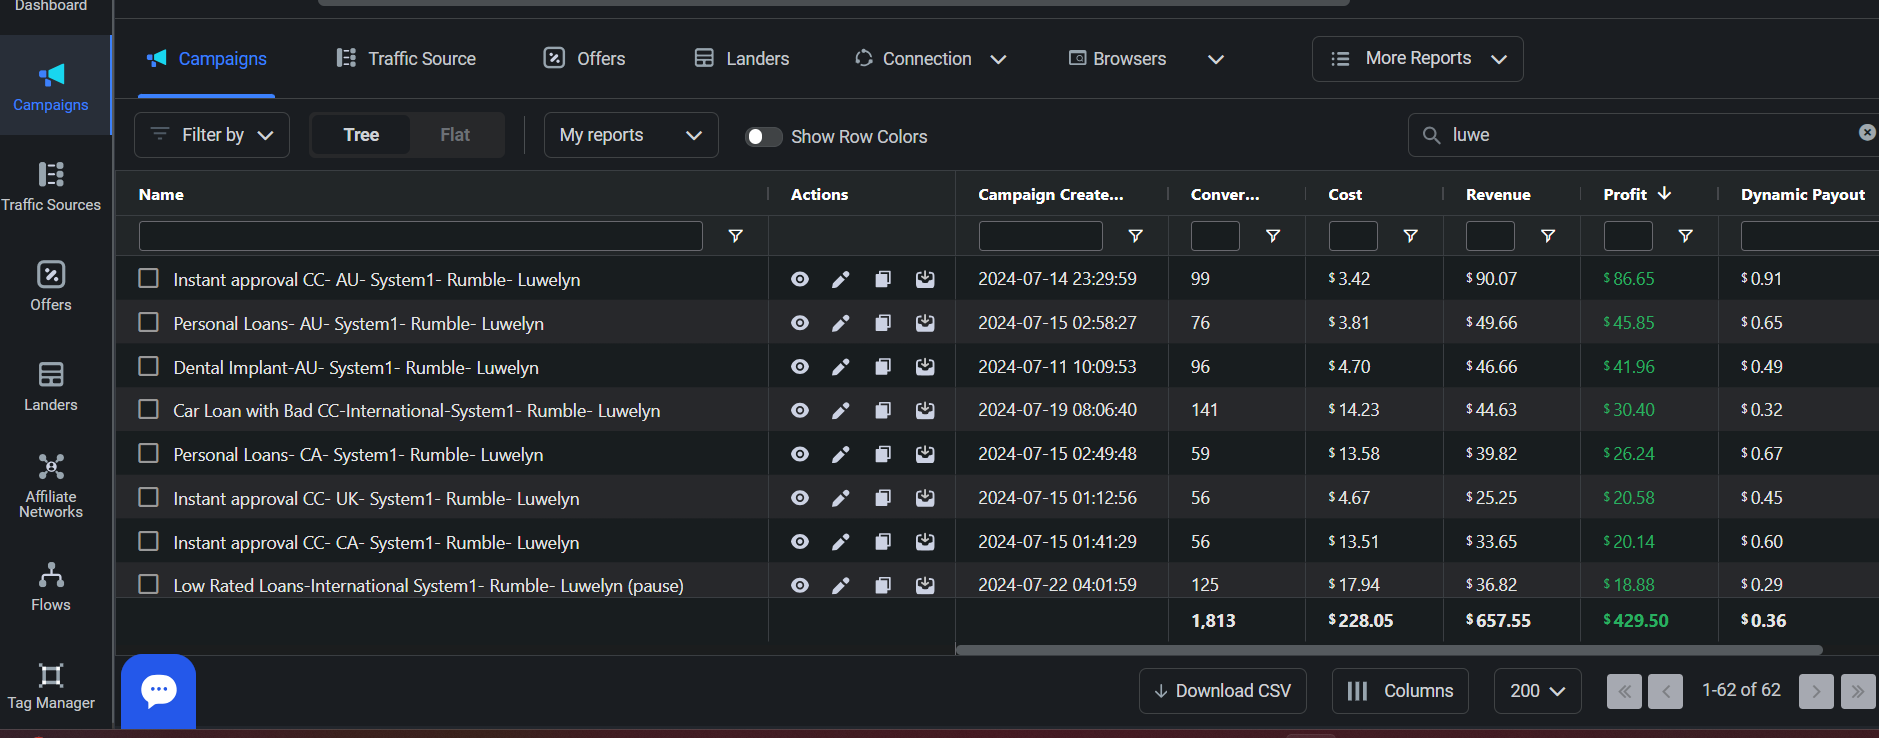Open the Columns settings button
This screenshot has width=1879, height=739.
1399,691
